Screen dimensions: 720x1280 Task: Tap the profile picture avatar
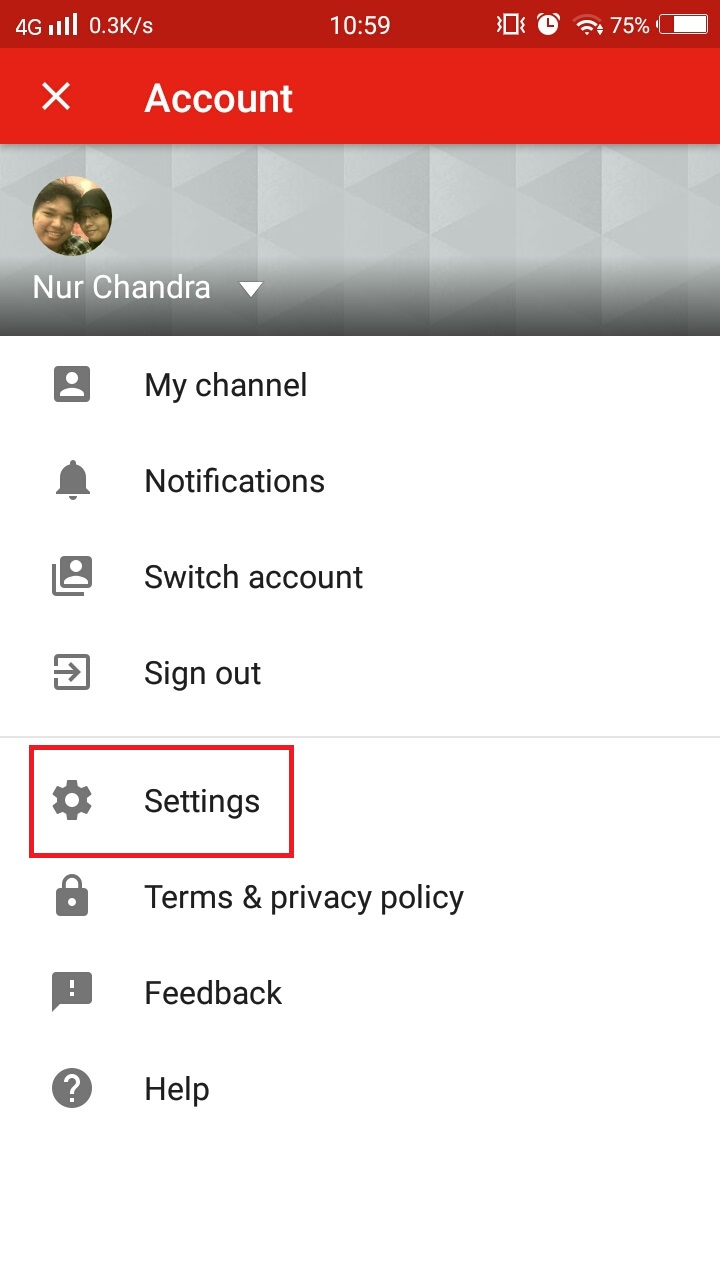[x=72, y=216]
